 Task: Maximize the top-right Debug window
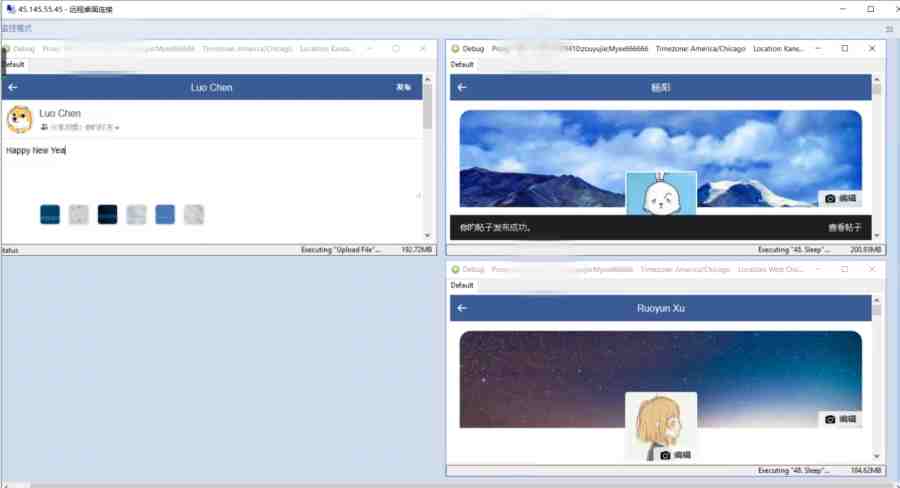(845, 49)
